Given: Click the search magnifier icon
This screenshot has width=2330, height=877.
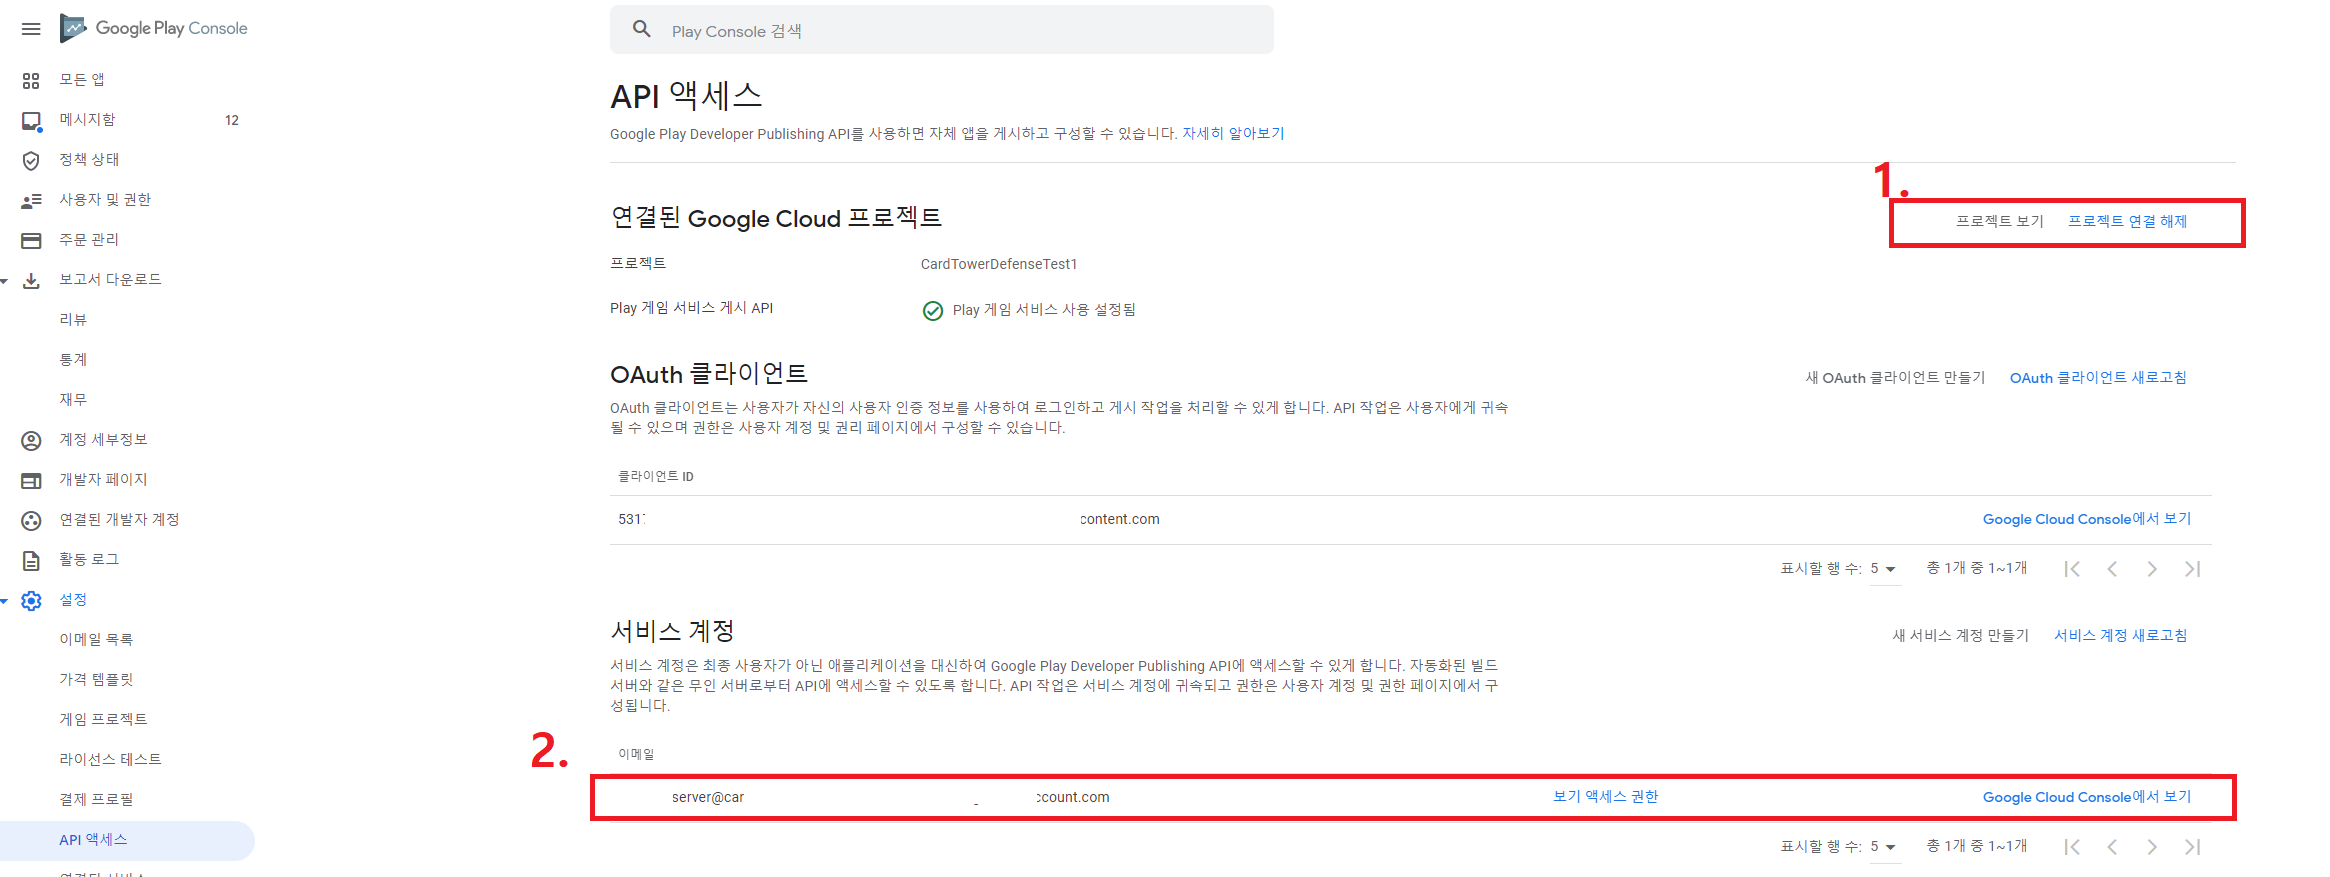Looking at the screenshot, I should click(x=642, y=29).
